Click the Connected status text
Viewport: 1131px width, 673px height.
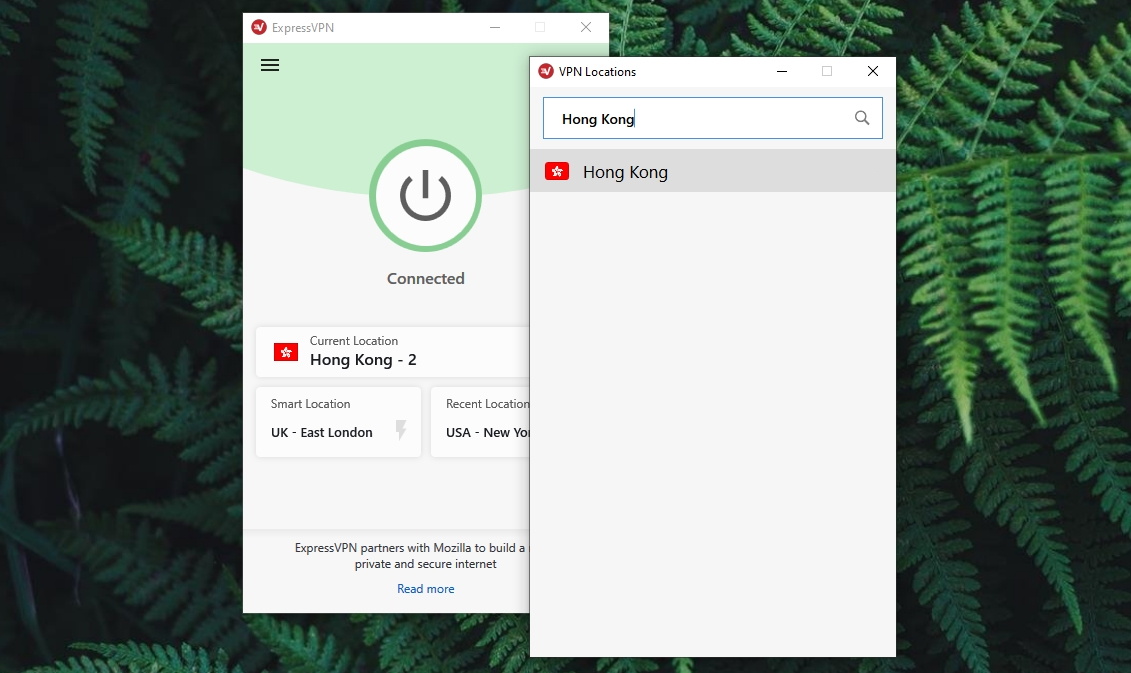[426, 278]
